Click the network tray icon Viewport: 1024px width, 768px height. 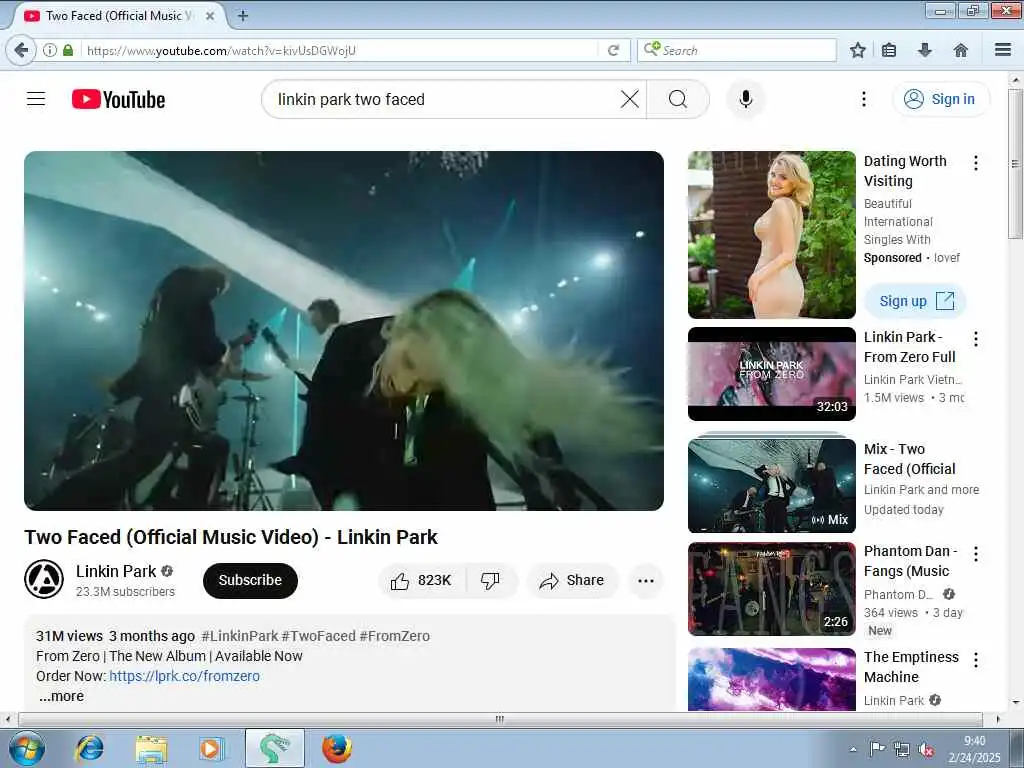tap(902, 749)
